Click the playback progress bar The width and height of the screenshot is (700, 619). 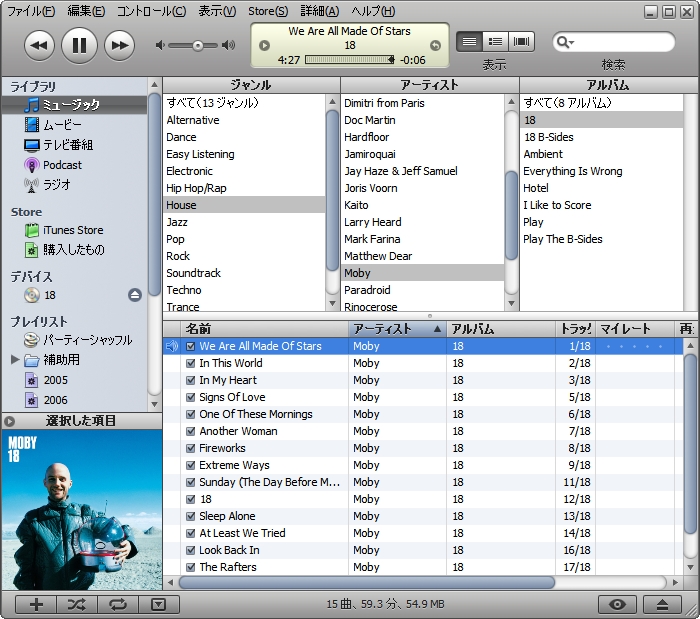350,60
